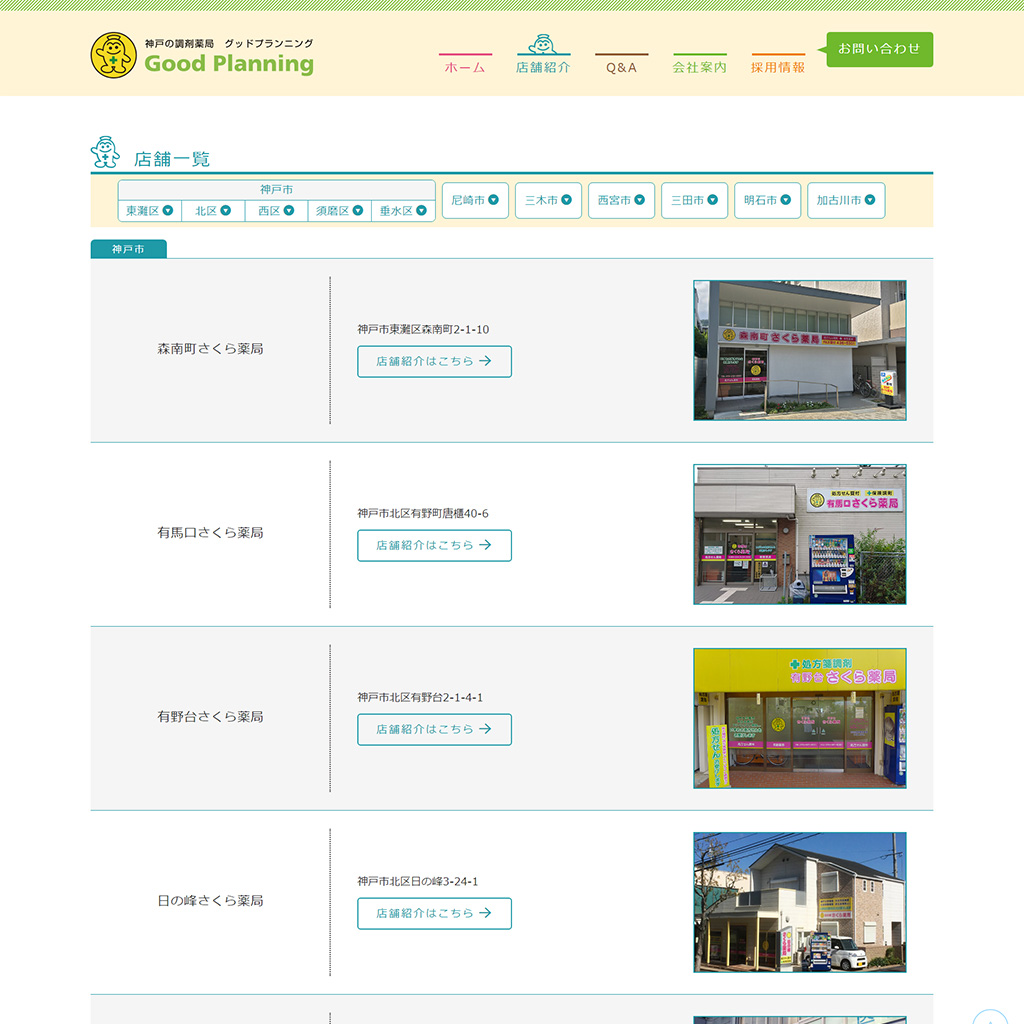Jump to 垂水区 store section
The image size is (1024, 1024).
click(403, 210)
